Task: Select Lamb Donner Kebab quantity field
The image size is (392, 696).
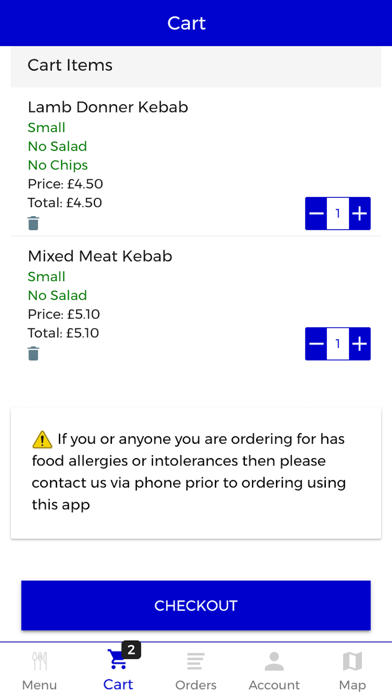Action: pos(338,214)
